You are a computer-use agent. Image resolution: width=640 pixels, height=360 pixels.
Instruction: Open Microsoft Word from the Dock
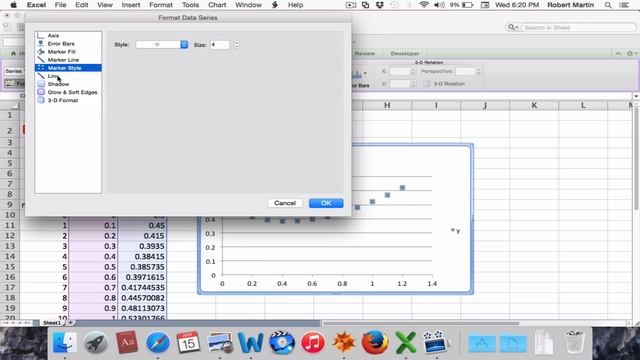coord(251,342)
